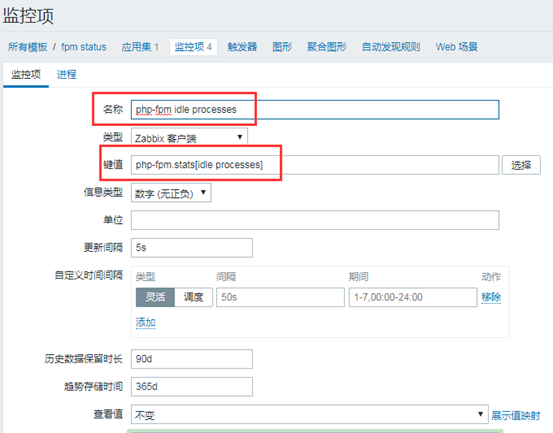Click the 名称 input field
Image resolution: width=553 pixels, height=433 pixels.
point(315,110)
